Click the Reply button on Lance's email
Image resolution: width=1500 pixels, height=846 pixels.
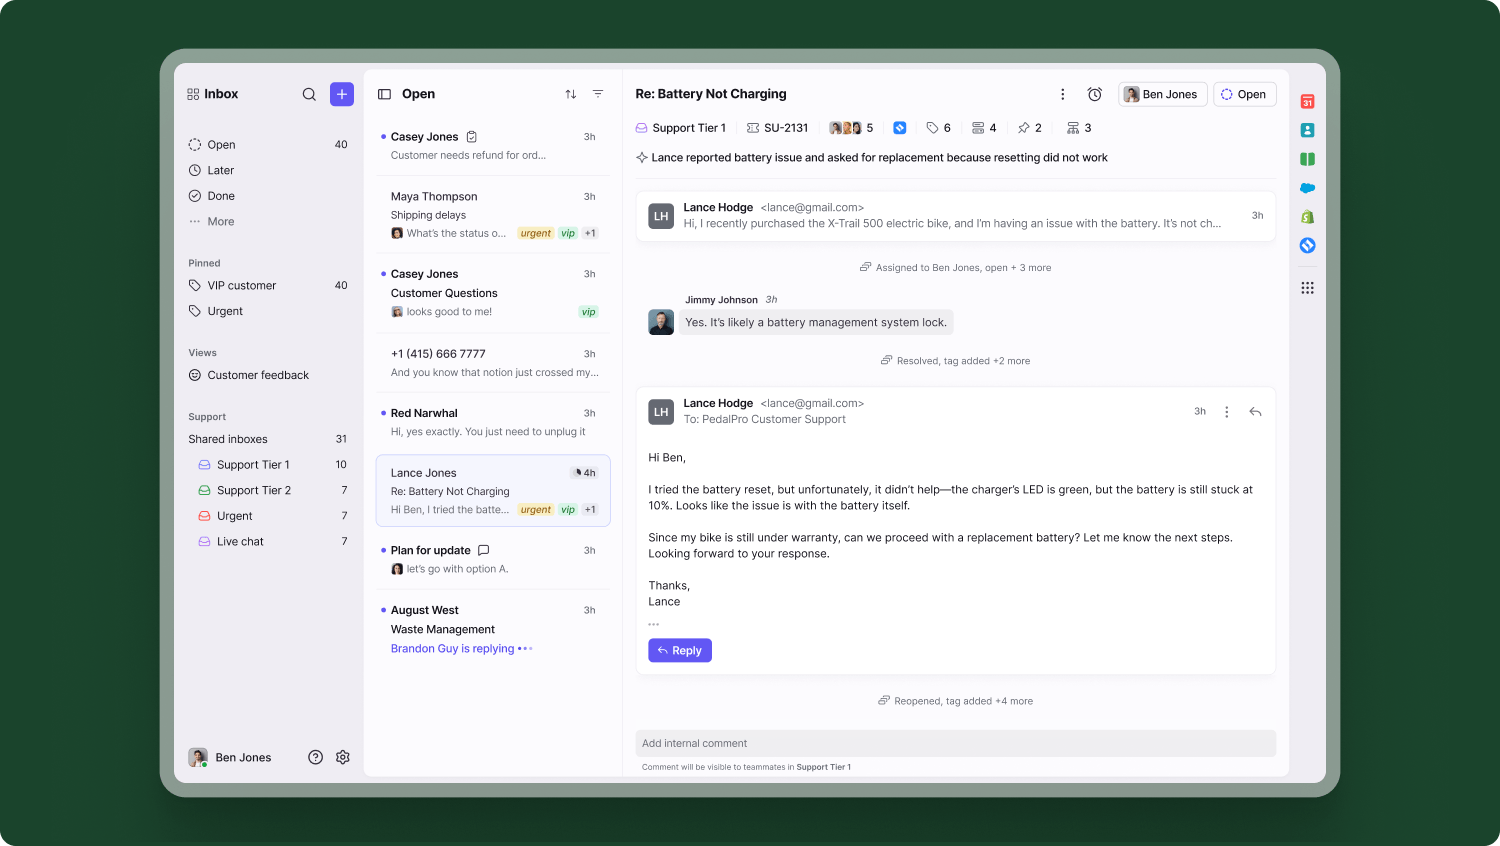click(680, 650)
